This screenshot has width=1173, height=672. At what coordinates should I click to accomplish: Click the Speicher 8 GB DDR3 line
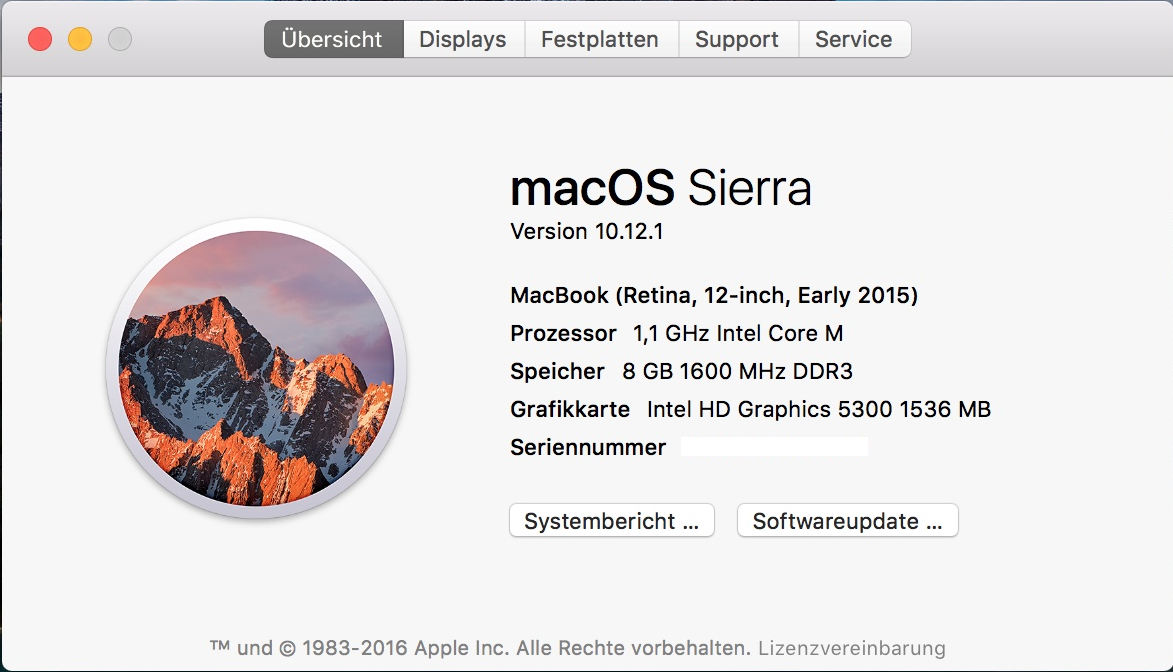pos(682,371)
